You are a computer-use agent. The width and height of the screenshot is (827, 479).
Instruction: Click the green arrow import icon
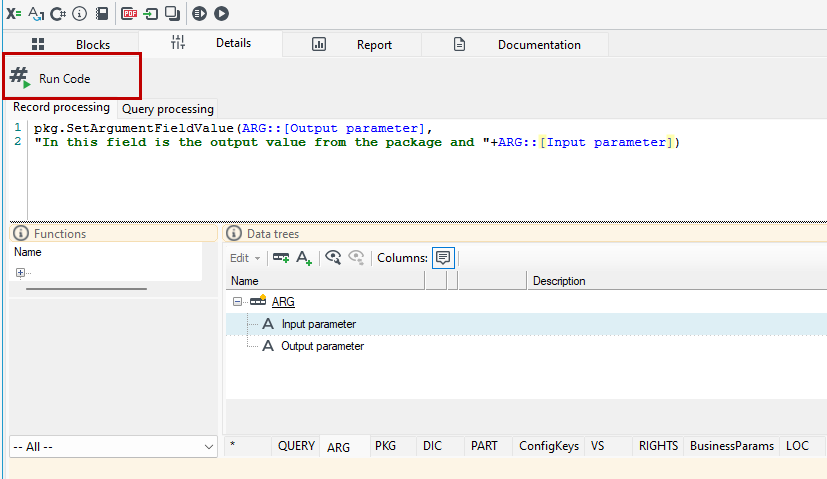151,13
